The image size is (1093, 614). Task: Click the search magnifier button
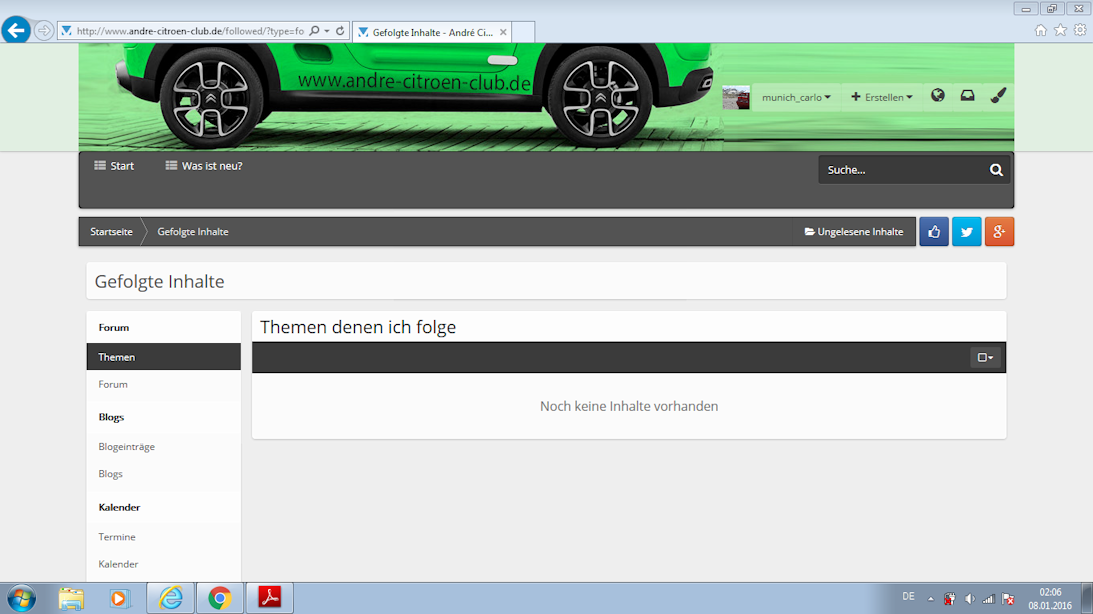[x=996, y=170]
